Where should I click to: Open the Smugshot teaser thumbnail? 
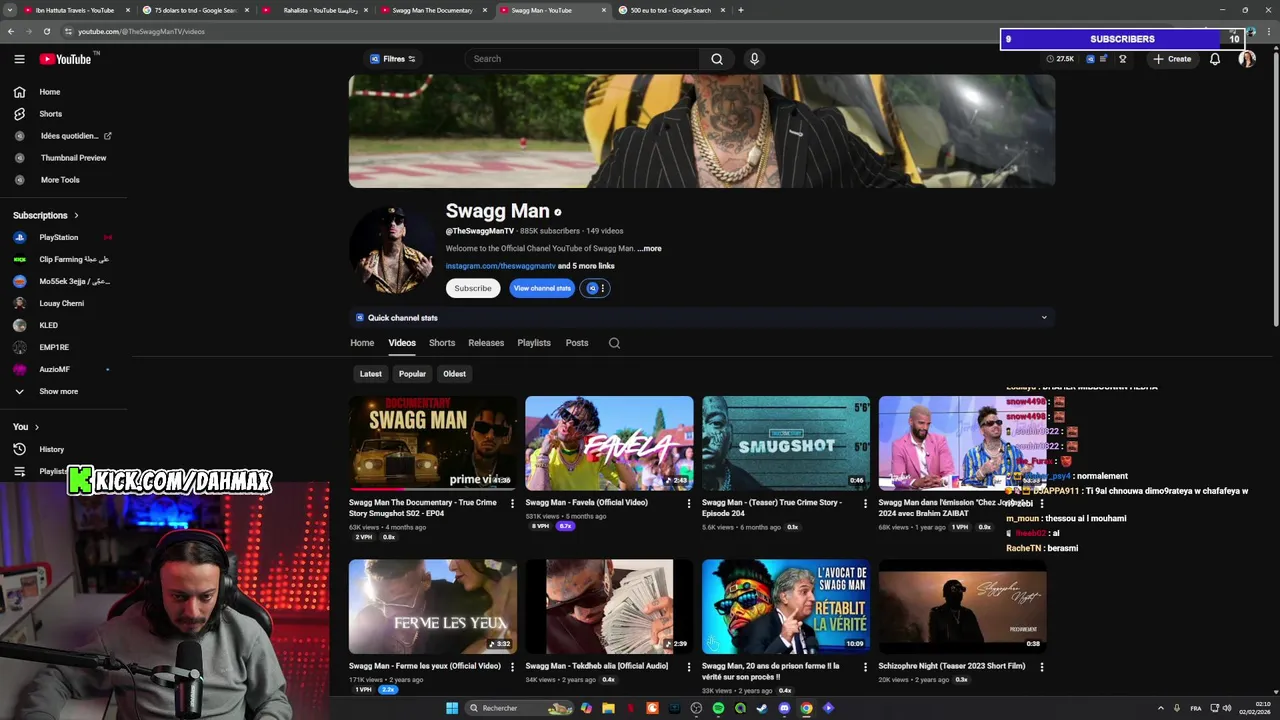(786, 443)
